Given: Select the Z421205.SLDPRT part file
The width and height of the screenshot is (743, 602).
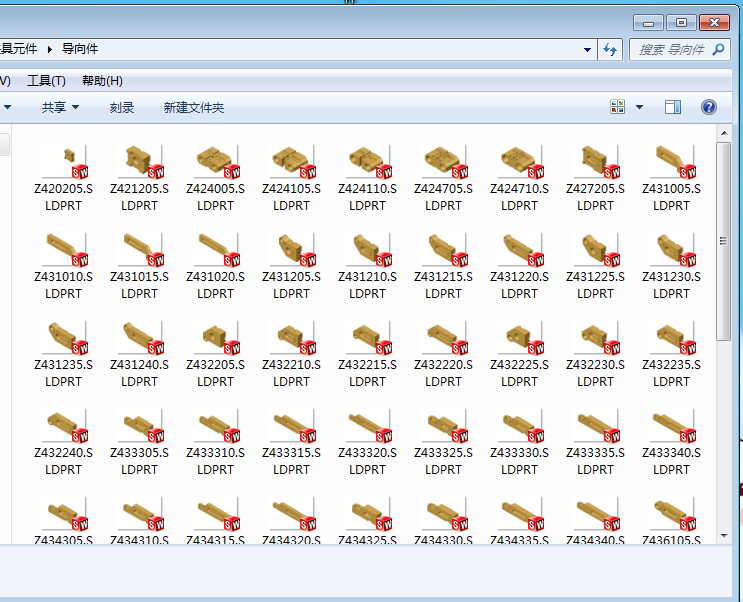Looking at the screenshot, I should tap(139, 178).
